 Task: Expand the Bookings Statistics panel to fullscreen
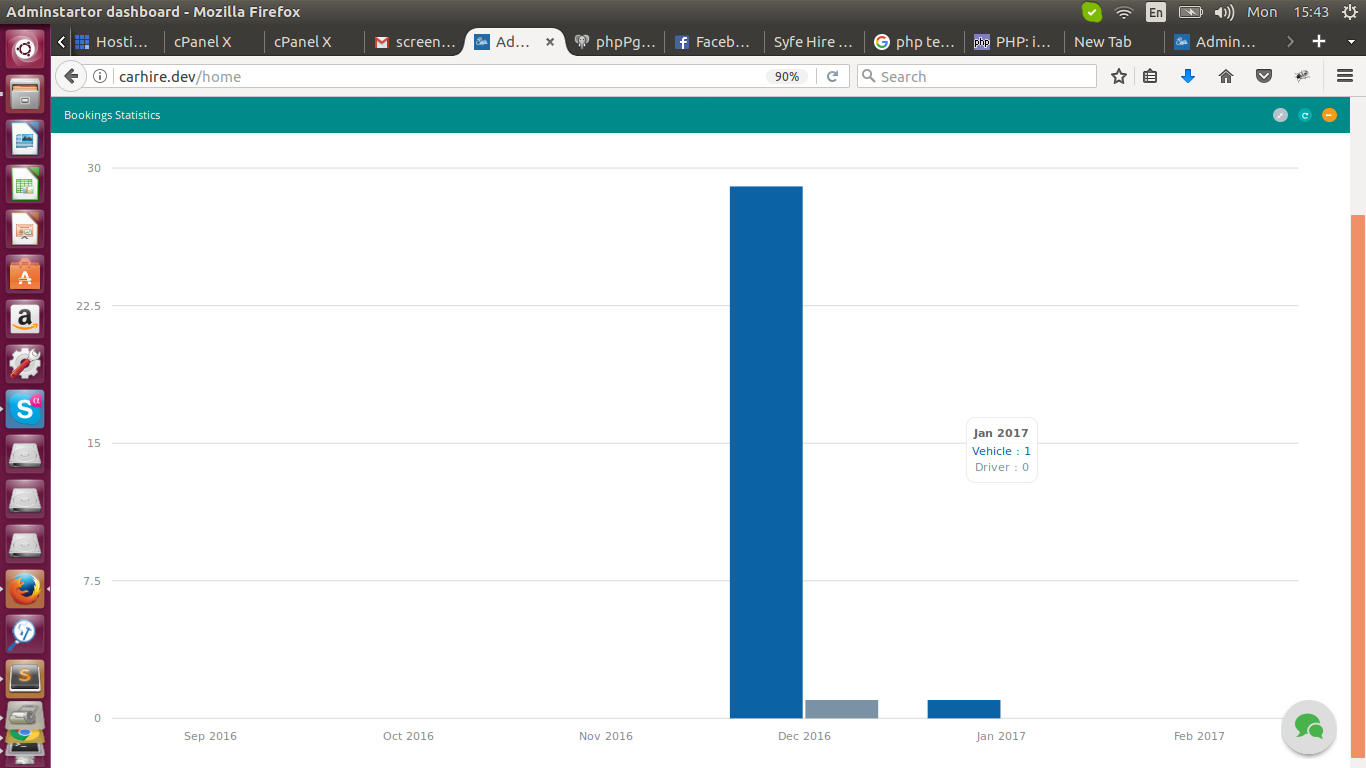click(1280, 115)
